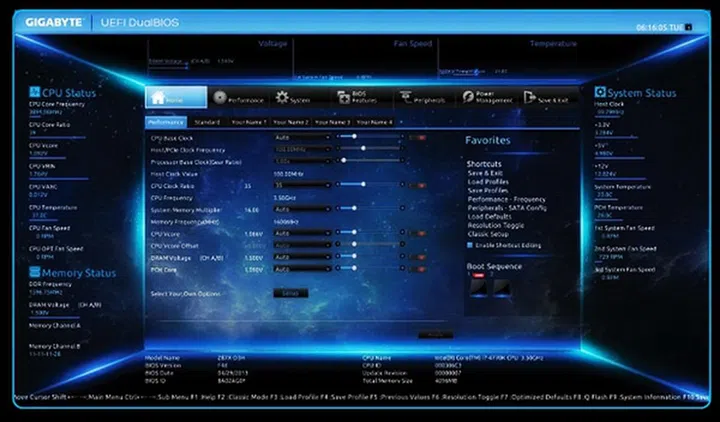
Task: Click the Save & Exit icon
Action: (530, 98)
